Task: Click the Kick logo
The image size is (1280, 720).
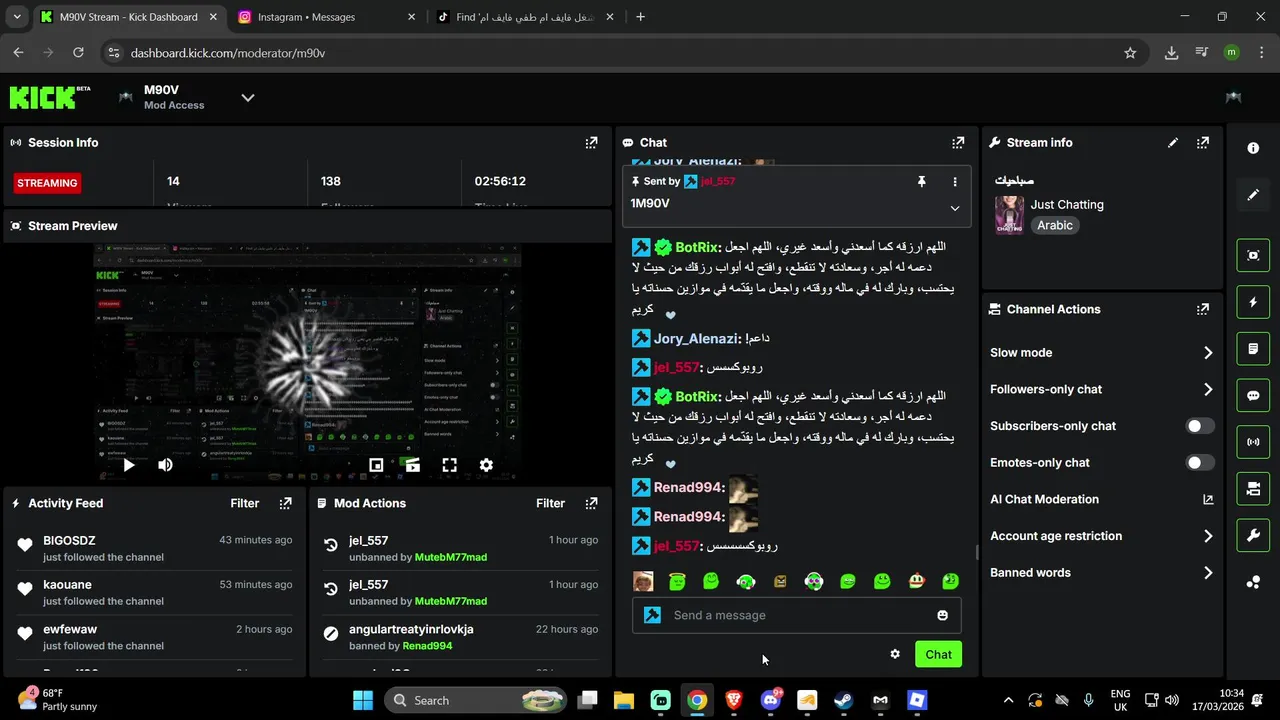Action: click(x=49, y=97)
